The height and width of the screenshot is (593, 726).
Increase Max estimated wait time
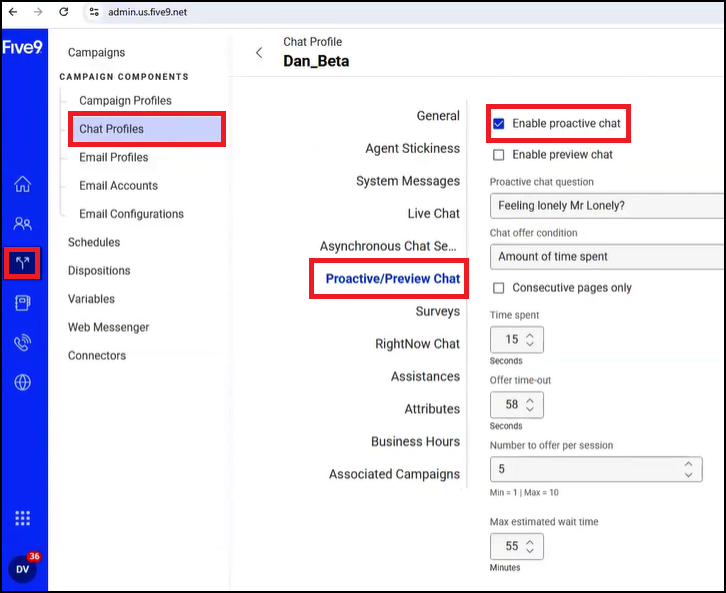[x=530, y=542]
